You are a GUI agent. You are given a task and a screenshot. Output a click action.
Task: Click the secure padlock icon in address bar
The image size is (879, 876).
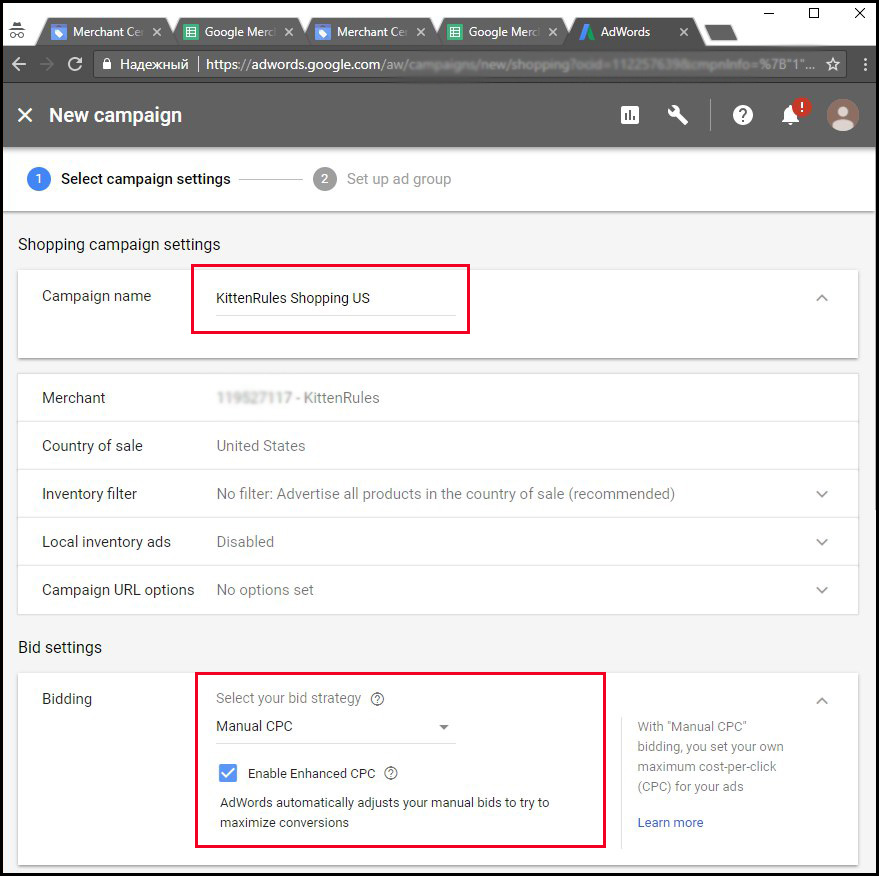coord(107,64)
